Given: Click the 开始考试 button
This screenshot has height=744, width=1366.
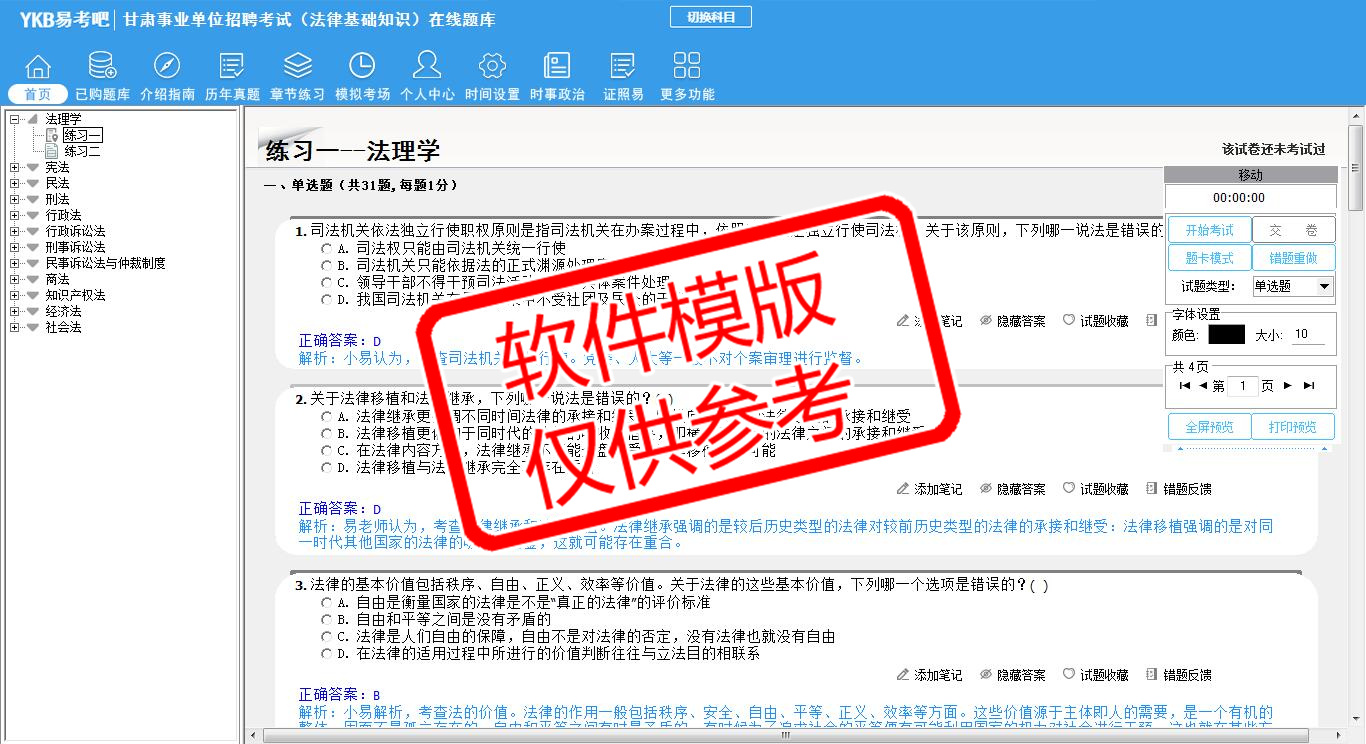Looking at the screenshot, I should (x=1209, y=230).
